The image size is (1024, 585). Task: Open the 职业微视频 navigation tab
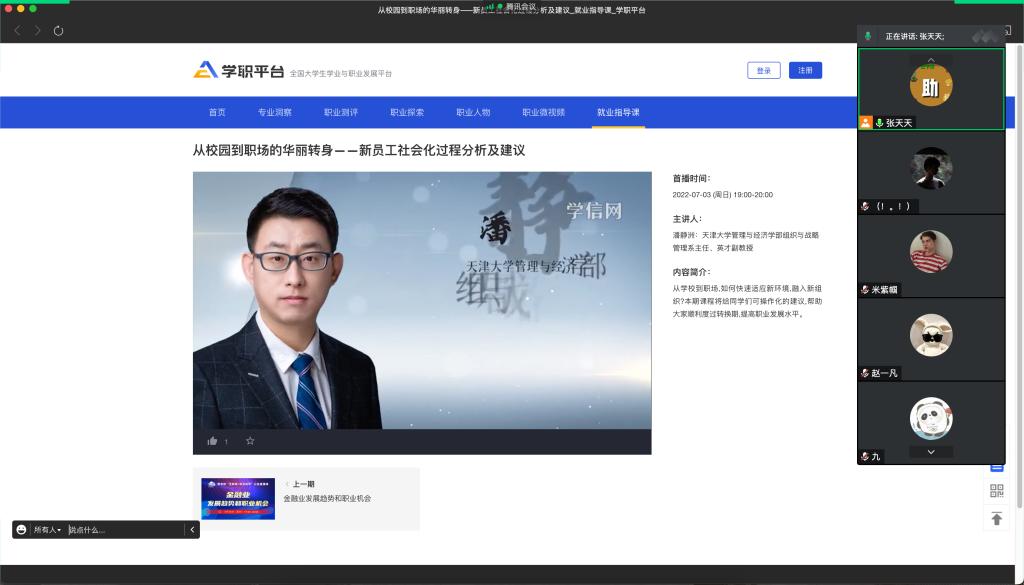[543, 112]
